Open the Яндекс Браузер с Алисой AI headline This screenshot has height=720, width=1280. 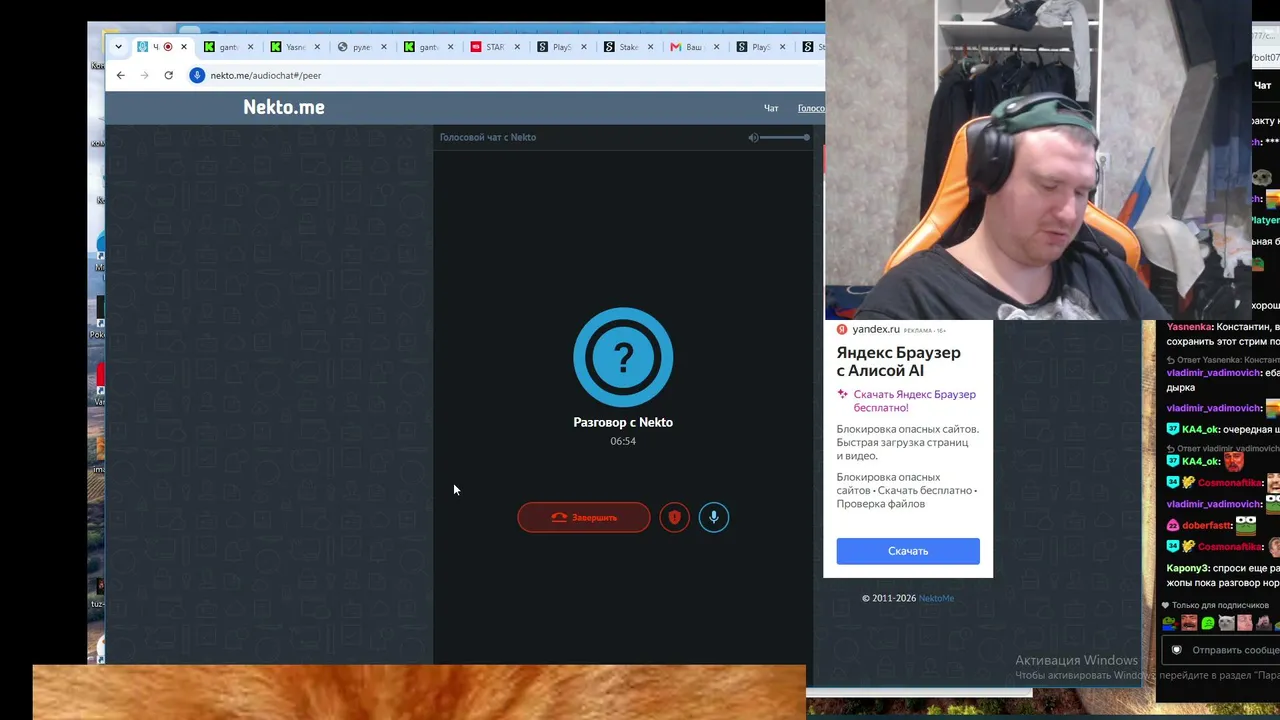pos(898,361)
